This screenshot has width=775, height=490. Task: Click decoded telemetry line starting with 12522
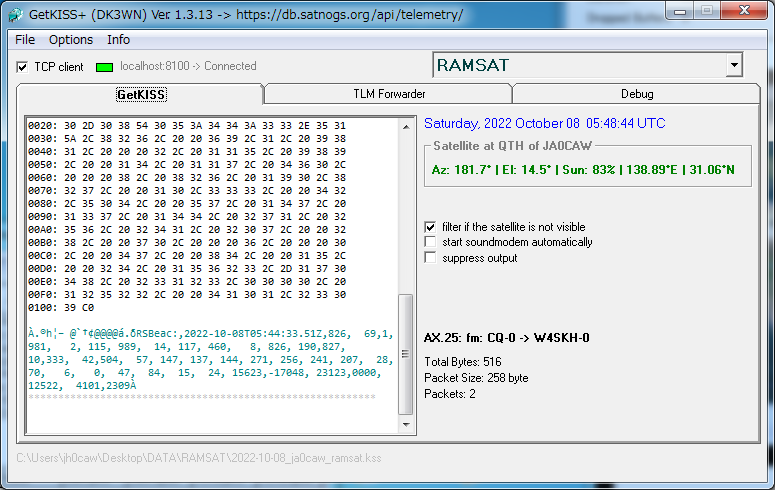pyautogui.click(x=82, y=386)
